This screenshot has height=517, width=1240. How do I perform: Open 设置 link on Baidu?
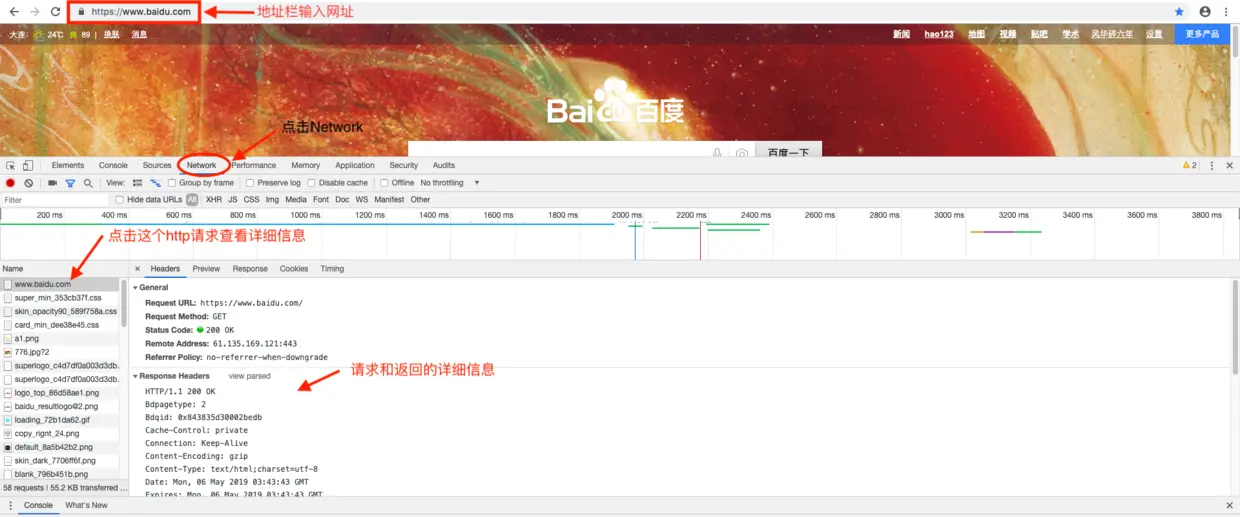[x=1154, y=34]
